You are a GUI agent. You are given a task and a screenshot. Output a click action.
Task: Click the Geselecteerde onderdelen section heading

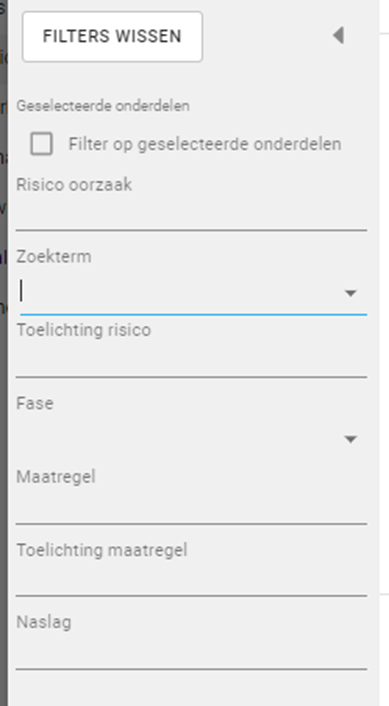click(103, 106)
